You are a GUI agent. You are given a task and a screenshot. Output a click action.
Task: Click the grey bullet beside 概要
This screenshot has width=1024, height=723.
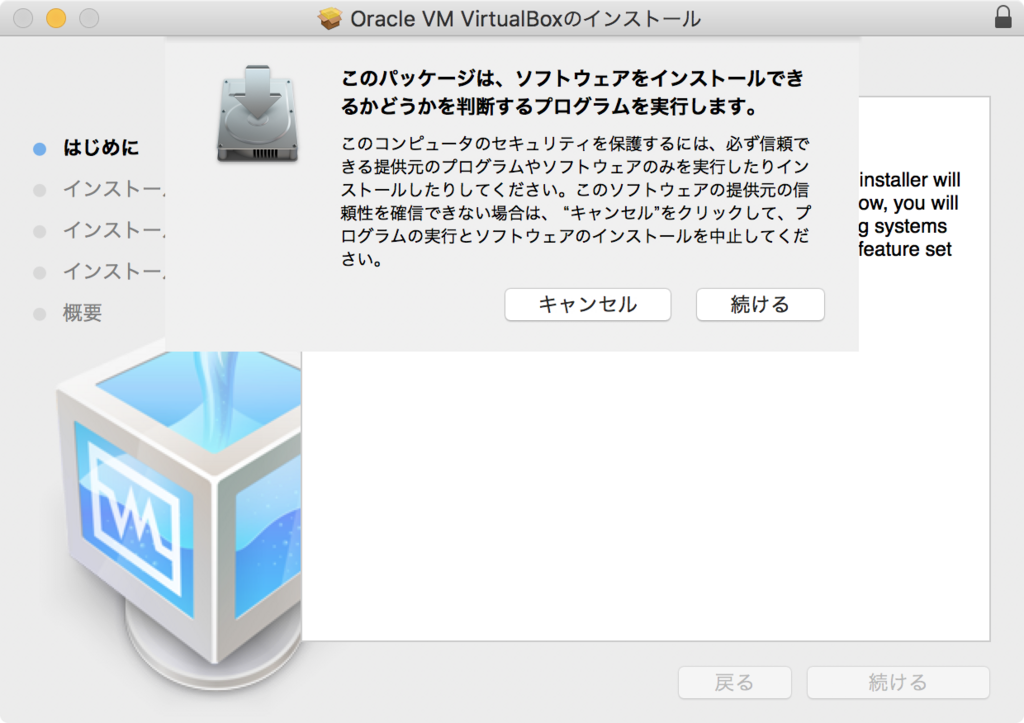coord(40,314)
